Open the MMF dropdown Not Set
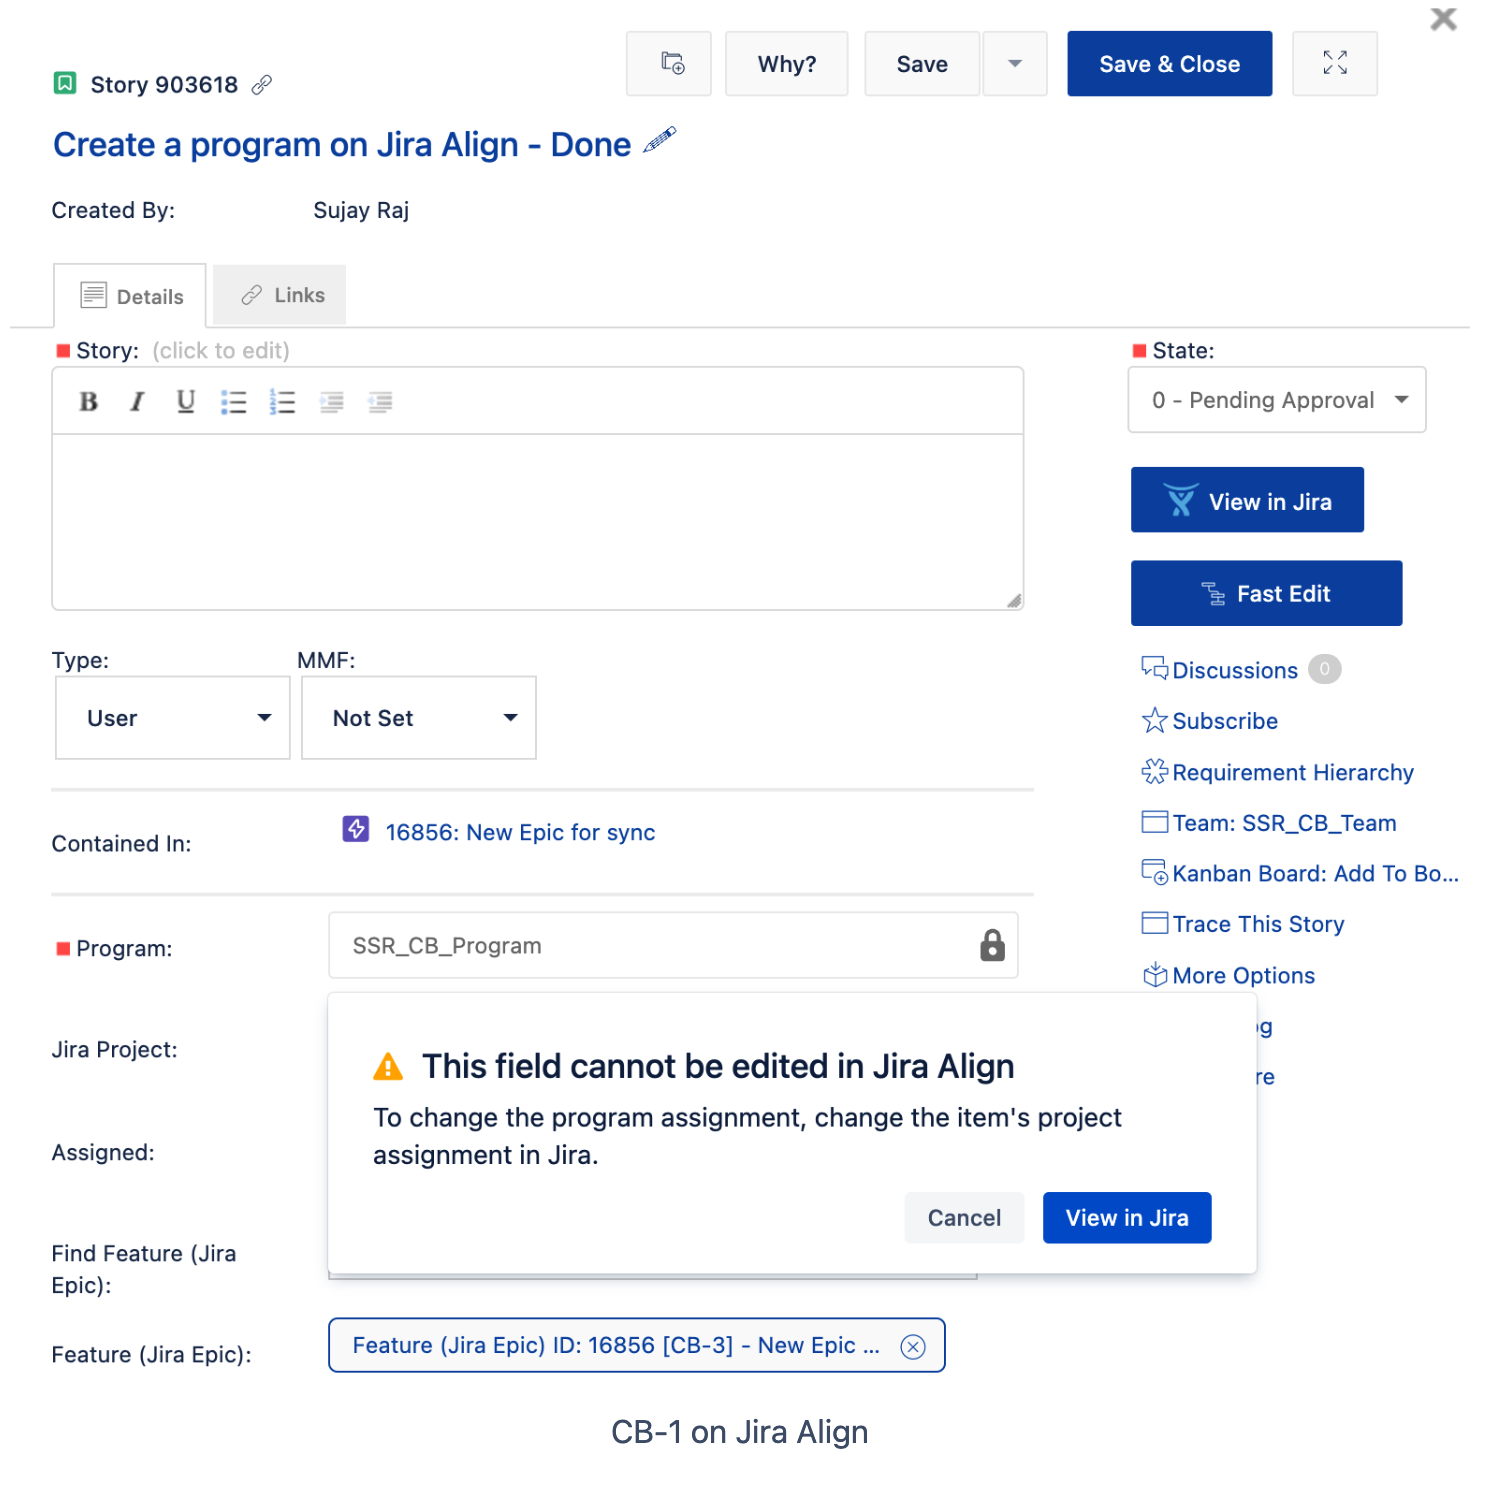The image size is (1488, 1486). 419,718
